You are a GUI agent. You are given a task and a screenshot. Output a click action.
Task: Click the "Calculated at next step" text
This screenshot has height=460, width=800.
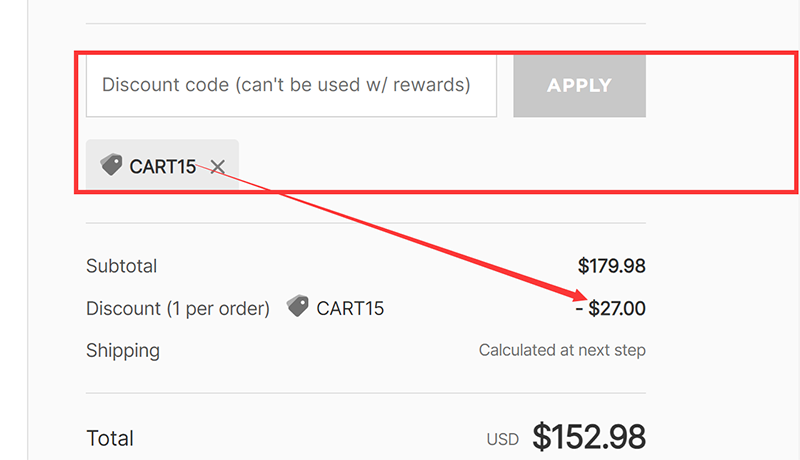(562, 350)
